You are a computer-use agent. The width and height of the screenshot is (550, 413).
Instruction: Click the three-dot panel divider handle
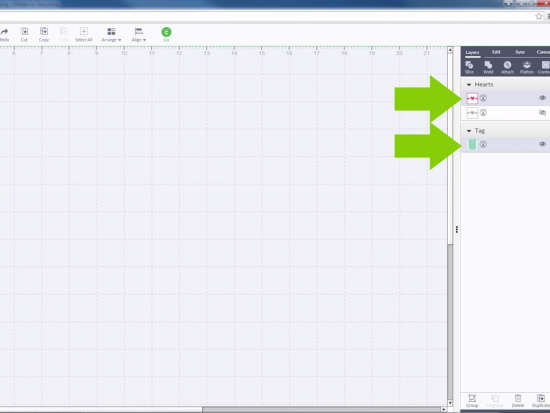pos(457,229)
